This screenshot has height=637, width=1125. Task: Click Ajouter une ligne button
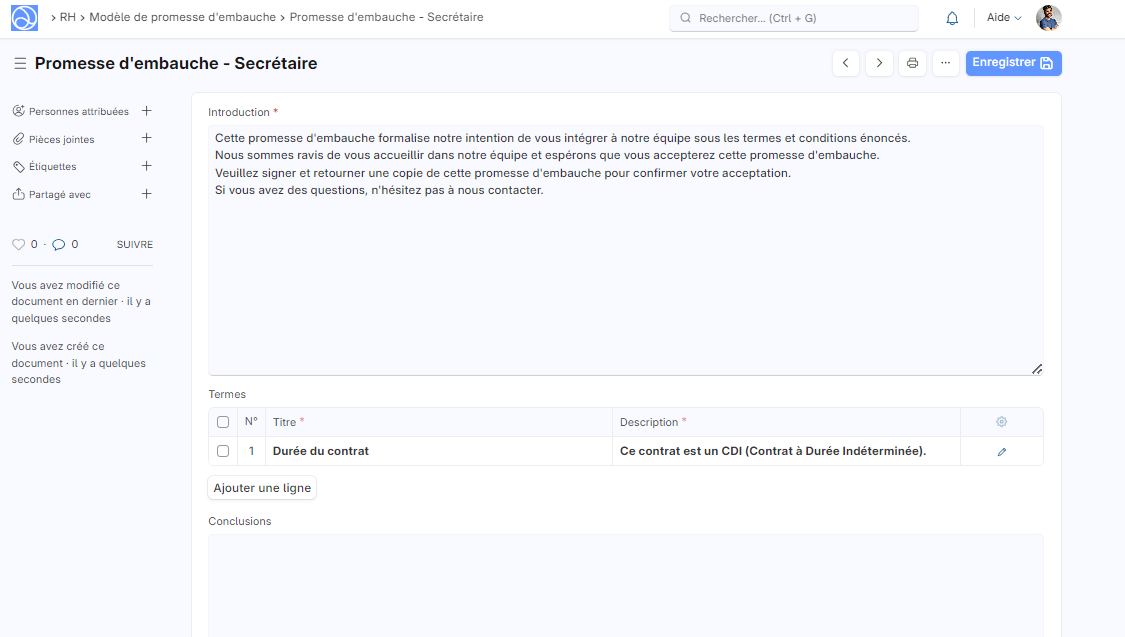pyautogui.click(x=262, y=488)
